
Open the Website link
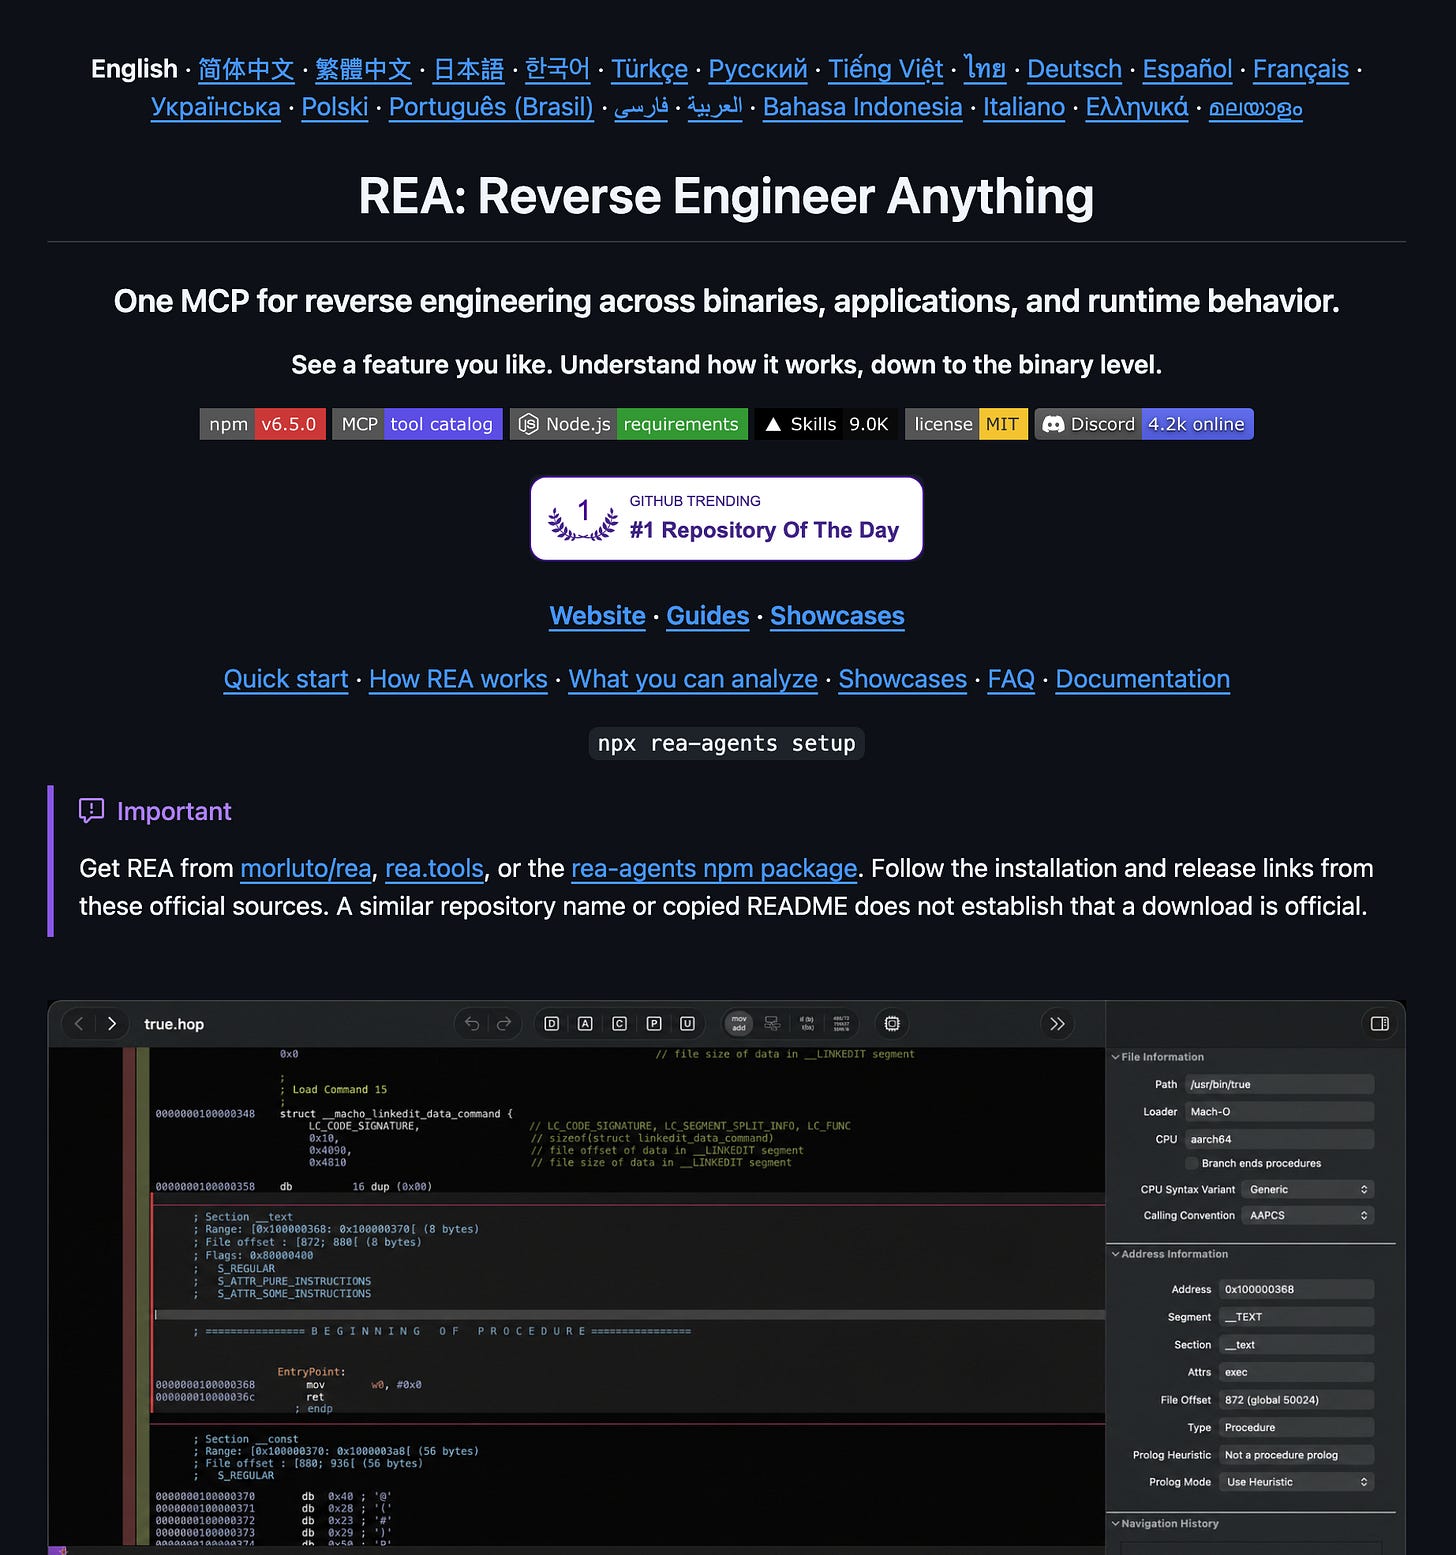tap(597, 616)
